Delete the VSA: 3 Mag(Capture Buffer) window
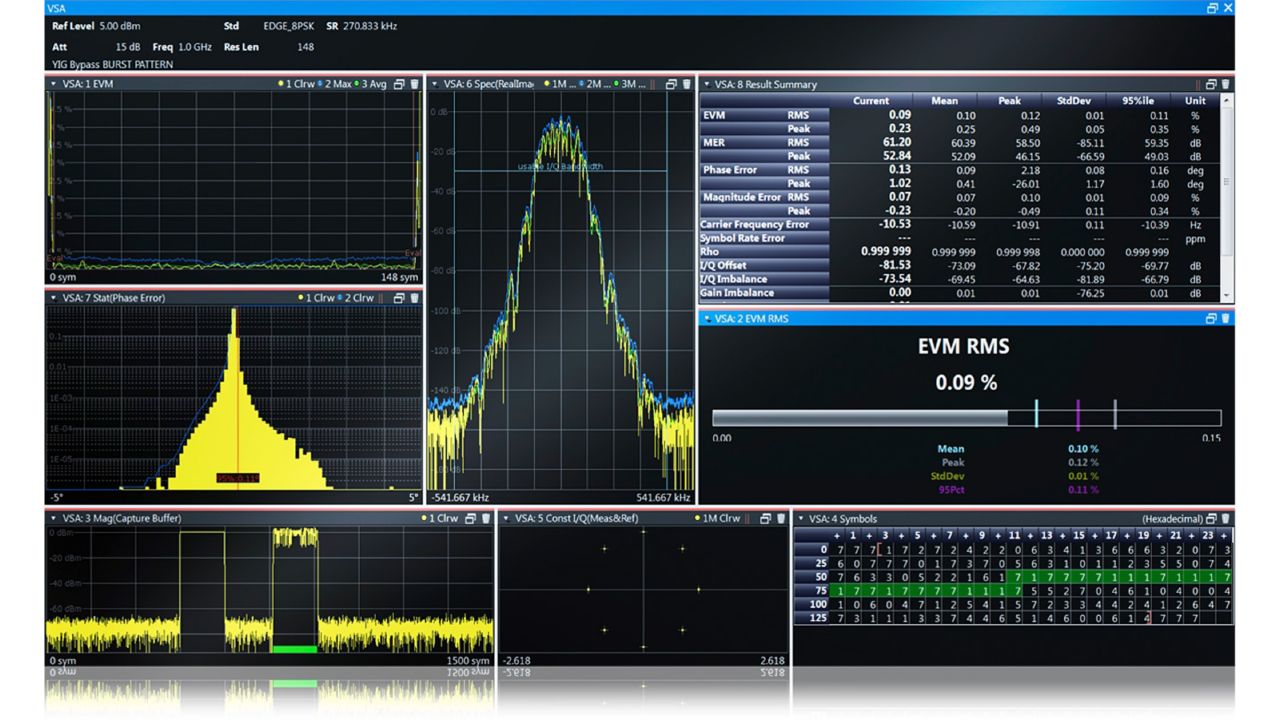The image size is (1280, 720). 486,518
